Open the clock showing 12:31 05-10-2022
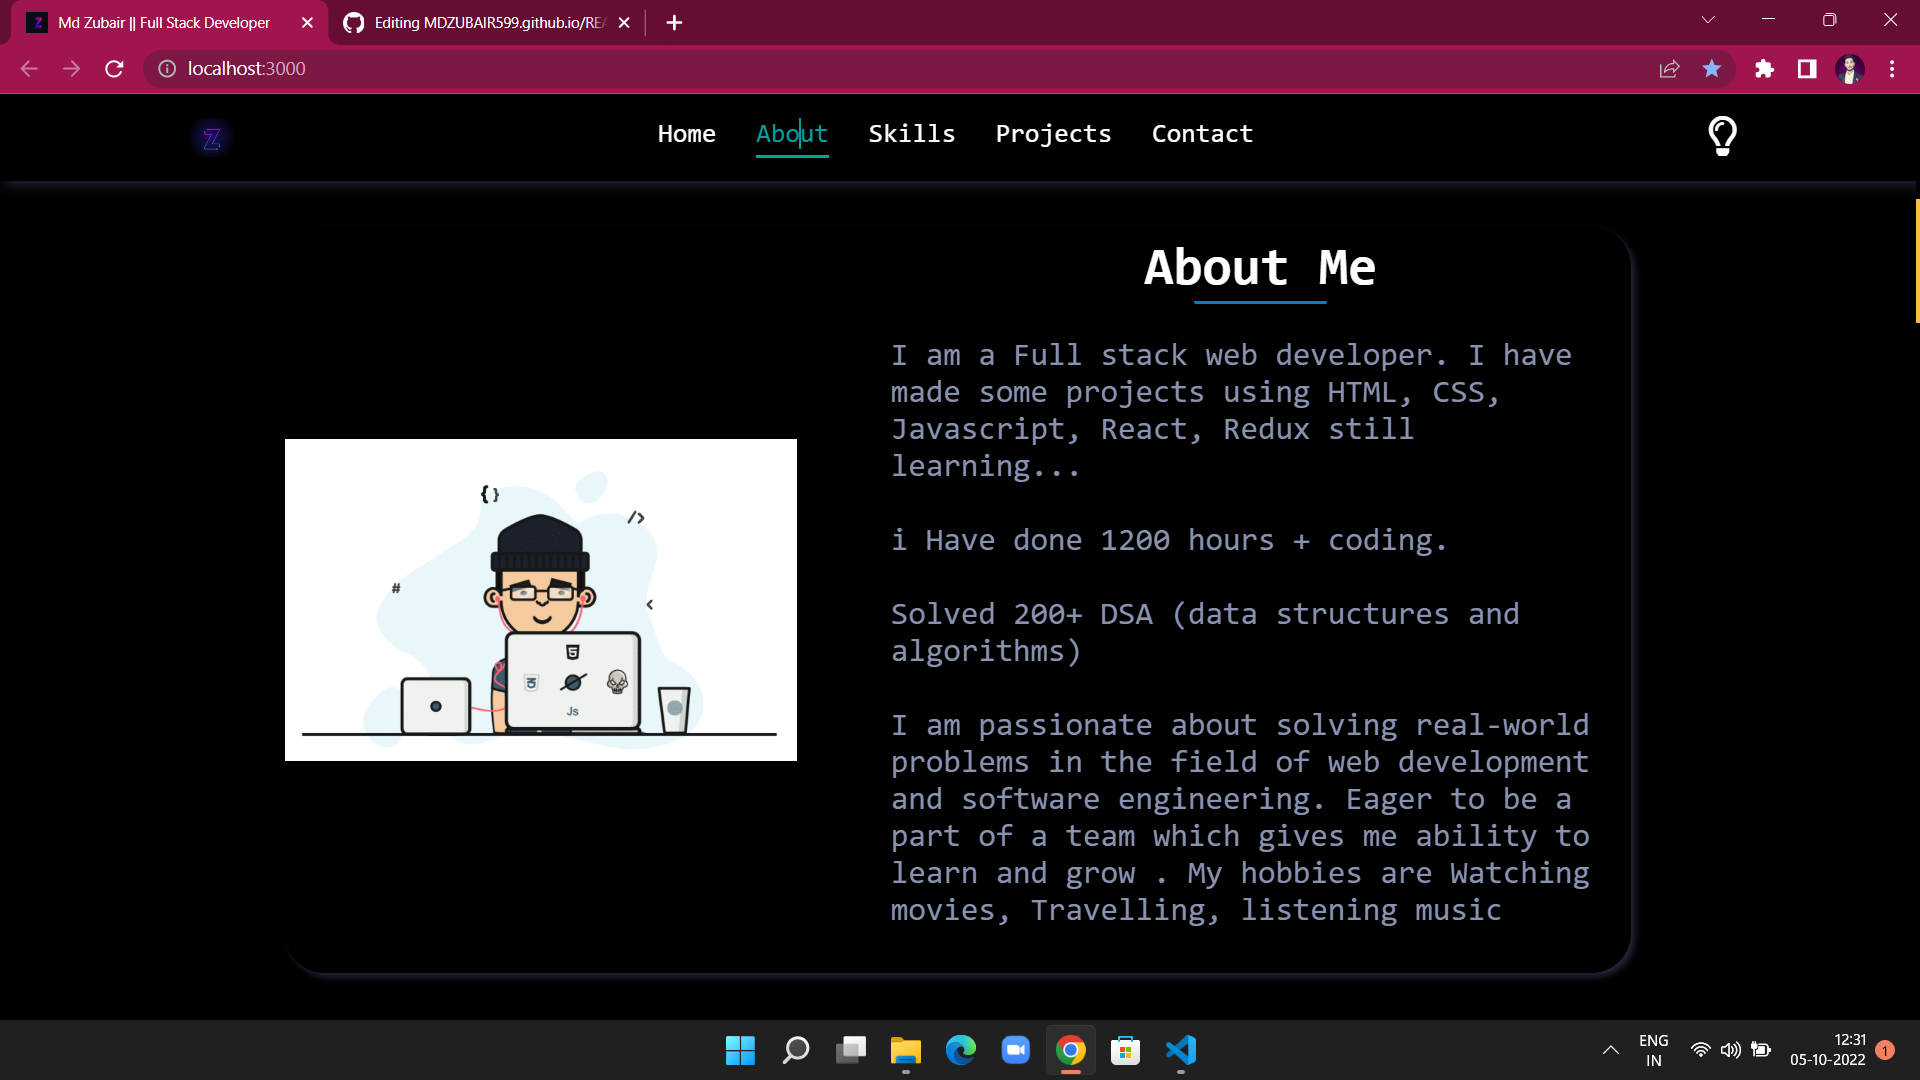This screenshot has height=1080, width=1920. pos(1828,1050)
